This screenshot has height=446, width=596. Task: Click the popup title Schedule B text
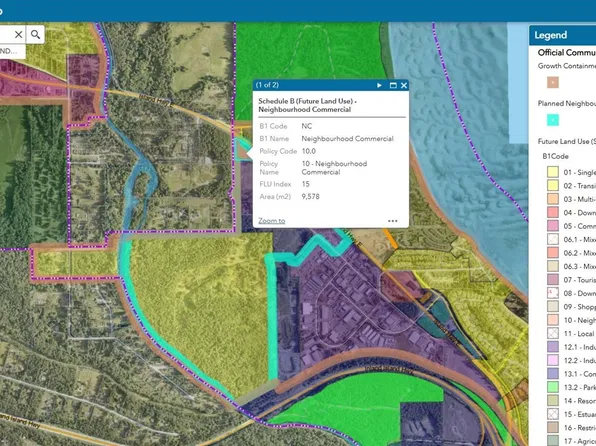tap(308, 105)
